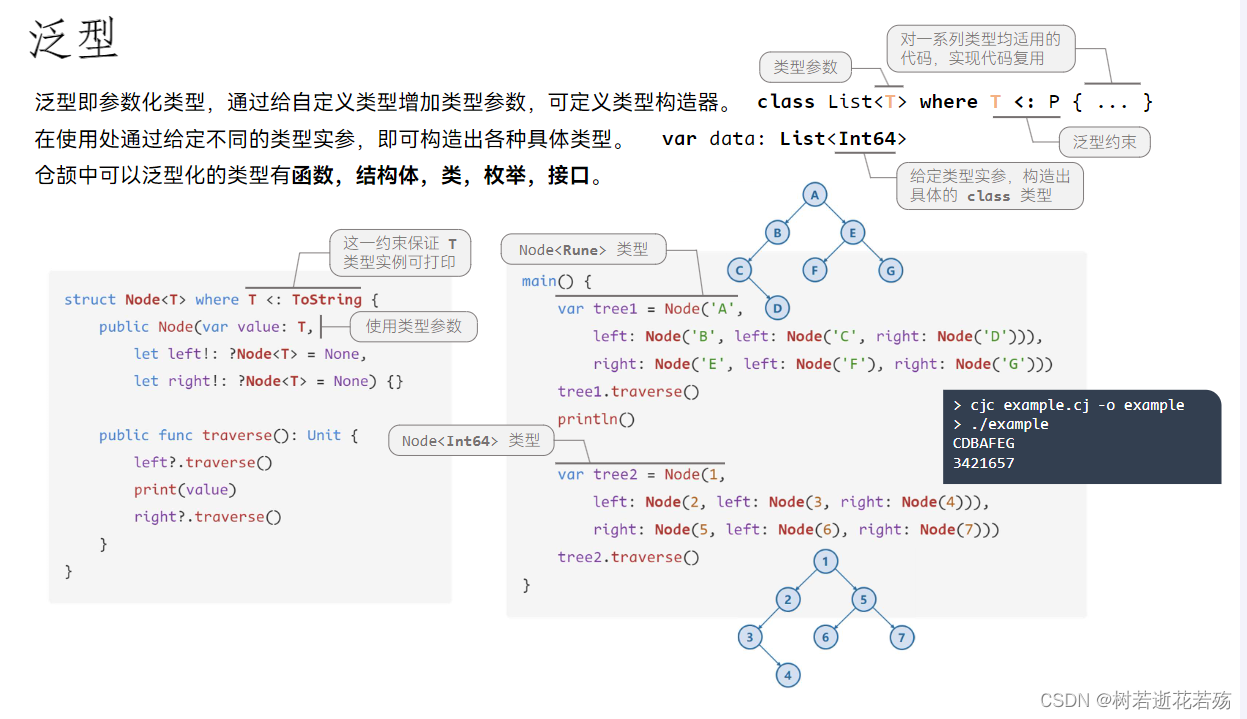The height and width of the screenshot is (719, 1247).
Task: Click code line println()
Action: pyautogui.click(x=596, y=419)
